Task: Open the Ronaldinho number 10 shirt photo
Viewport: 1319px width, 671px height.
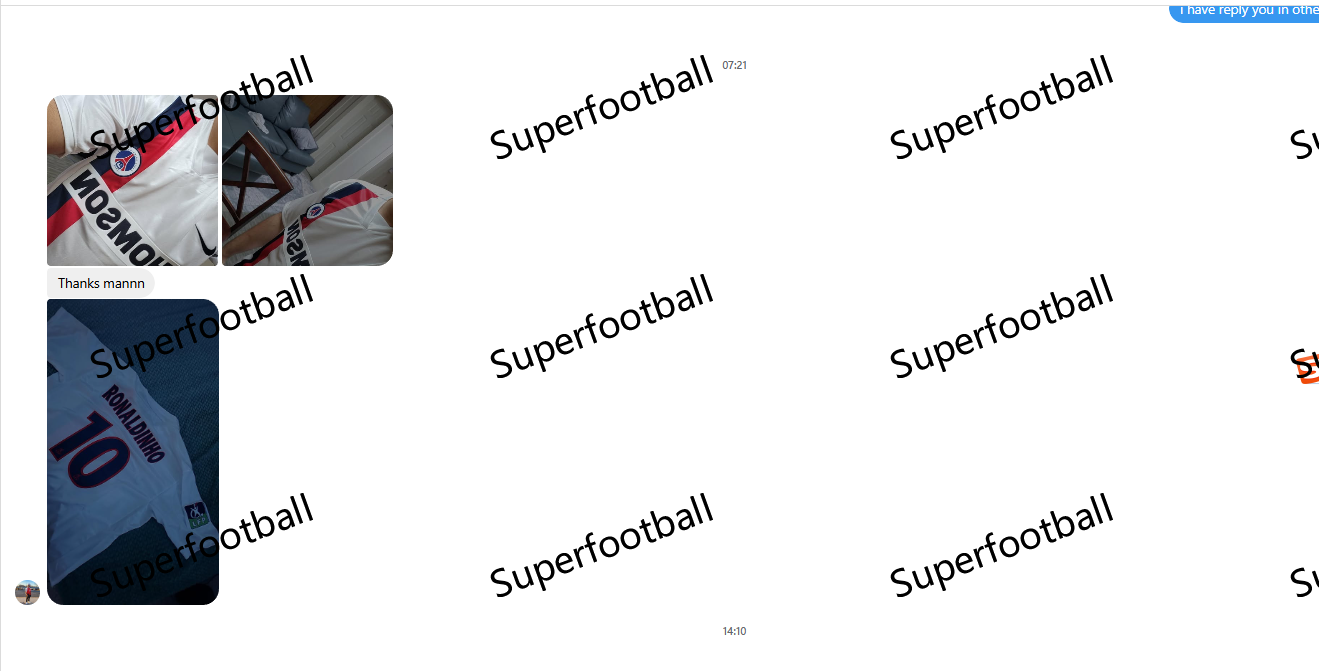Action: pos(133,452)
